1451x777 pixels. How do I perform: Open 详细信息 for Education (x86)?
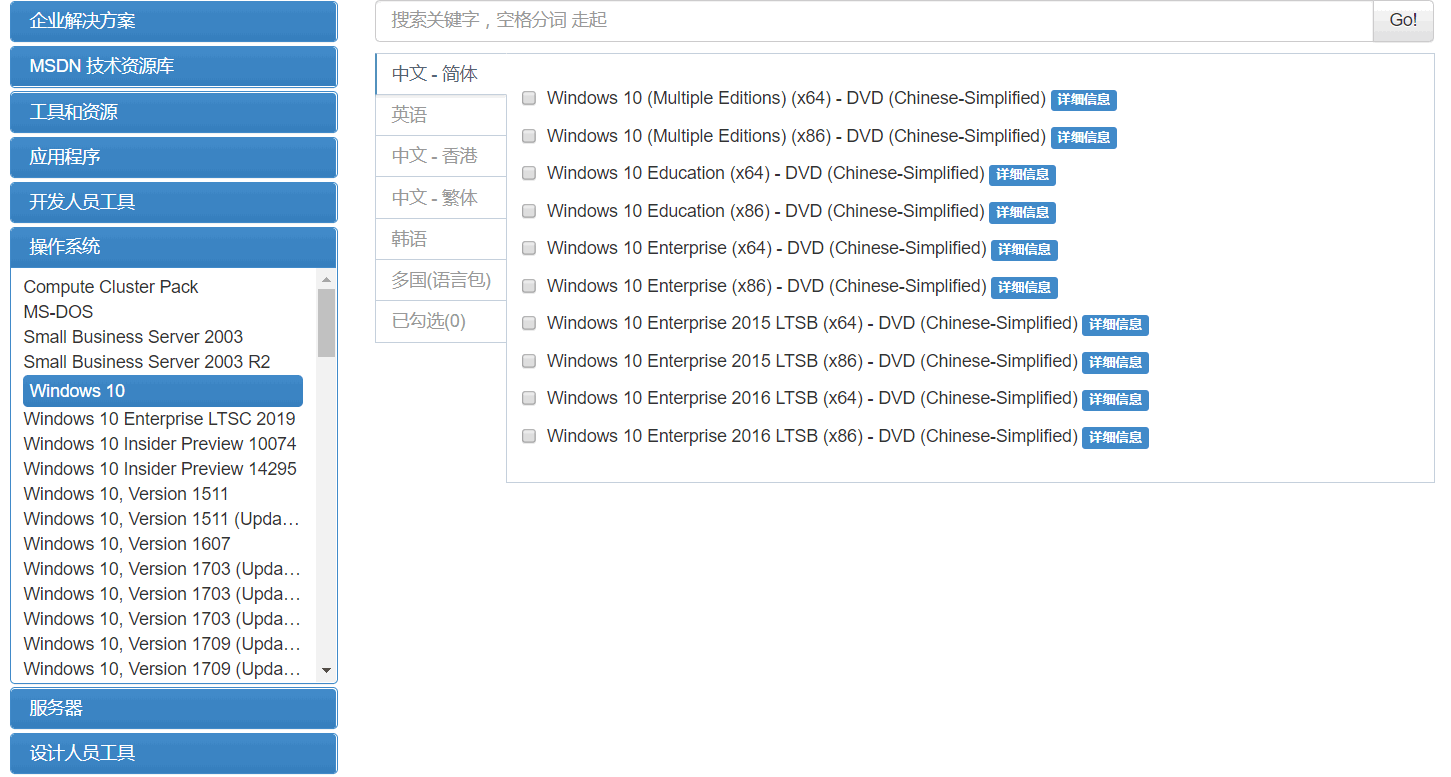(x=1022, y=212)
